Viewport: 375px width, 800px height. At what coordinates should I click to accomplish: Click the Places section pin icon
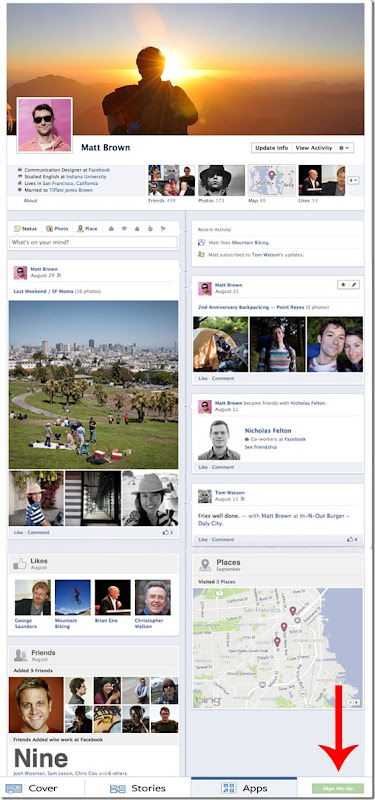click(x=205, y=565)
